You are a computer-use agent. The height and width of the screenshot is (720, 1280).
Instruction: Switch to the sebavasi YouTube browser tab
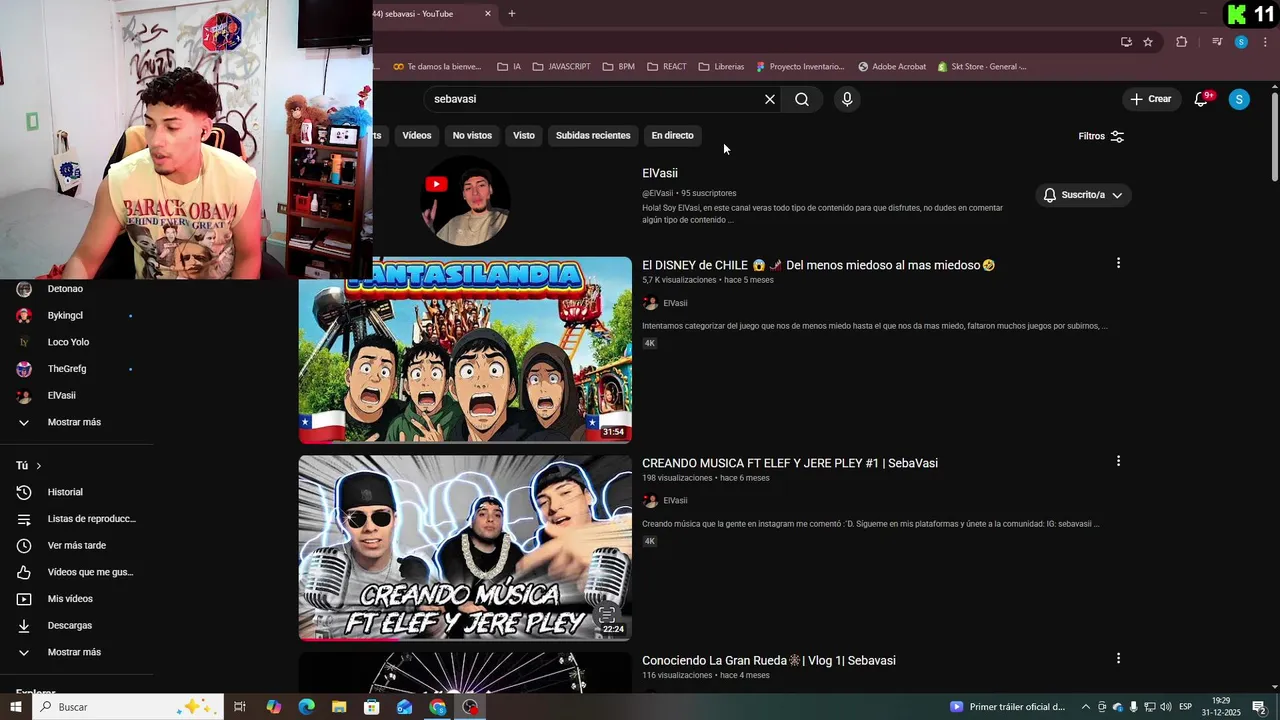425,14
